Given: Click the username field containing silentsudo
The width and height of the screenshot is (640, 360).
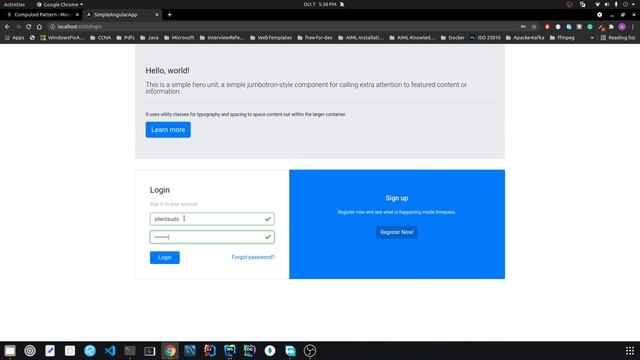Looking at the screenshot, I should (212, 219).
